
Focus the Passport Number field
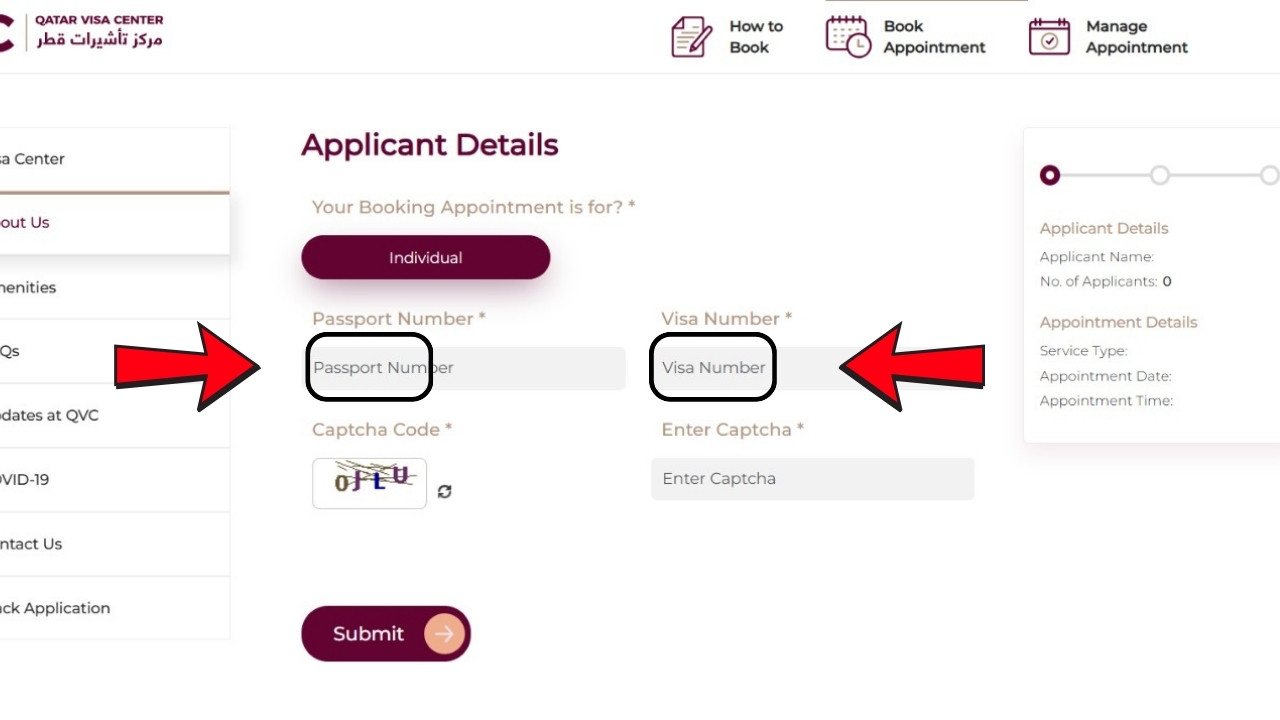[467, 368]
